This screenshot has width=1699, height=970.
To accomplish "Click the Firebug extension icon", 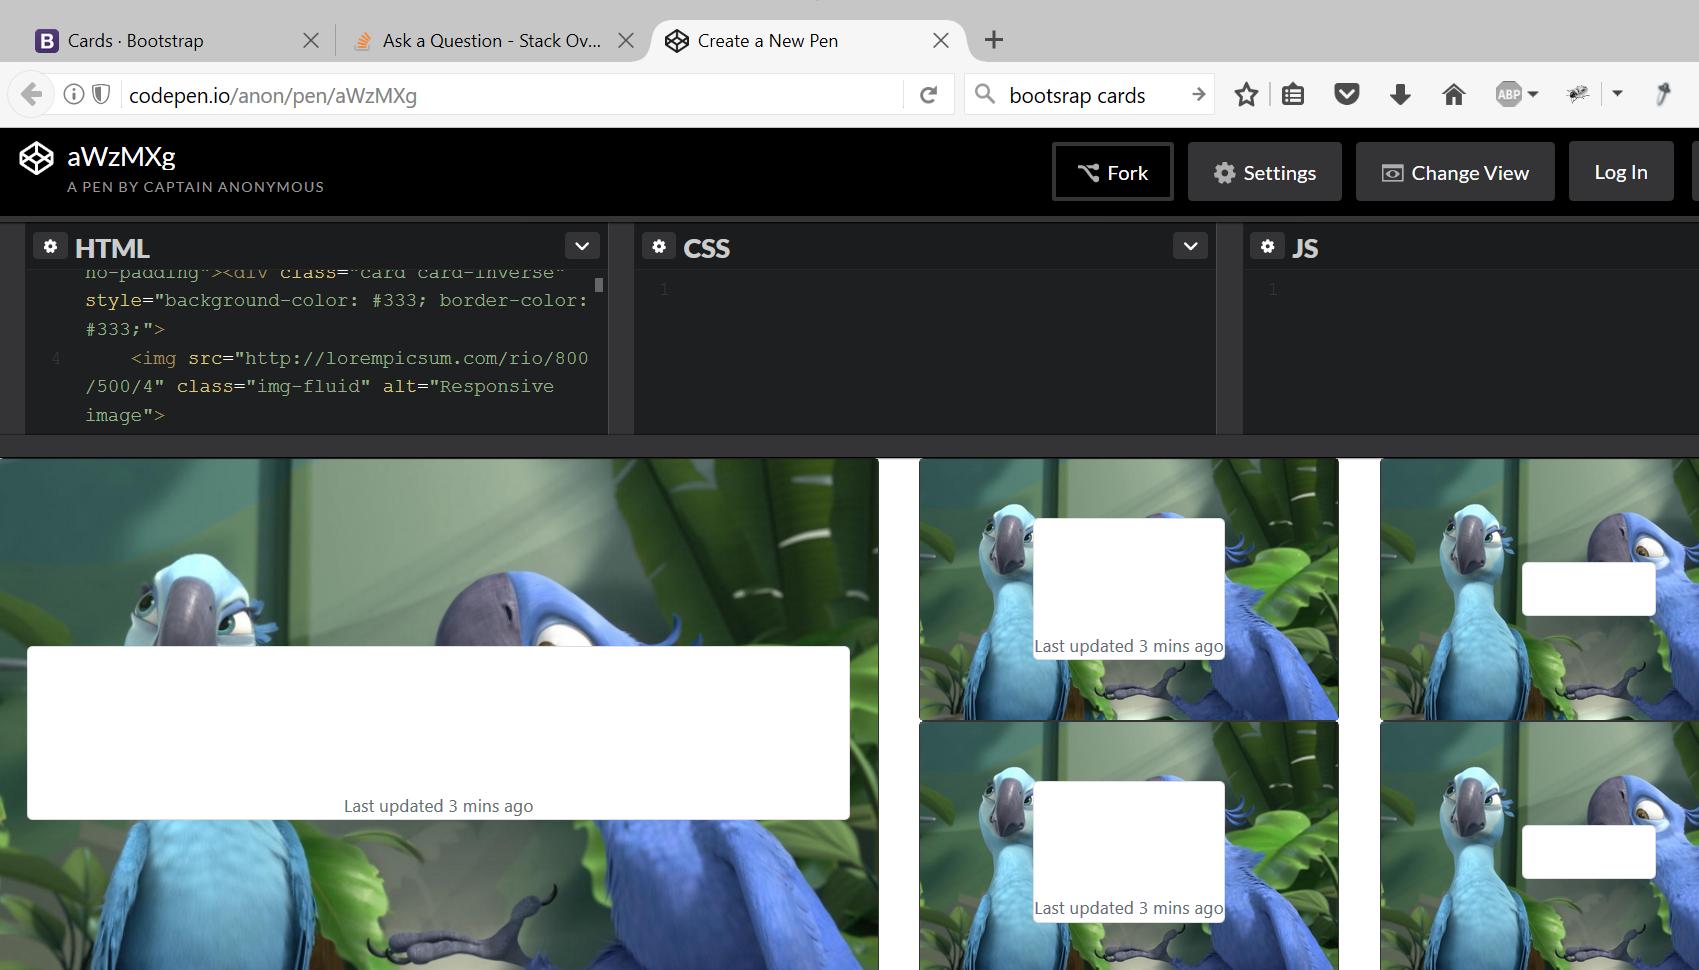I will pyautogui.click(x=1578, y=95).
